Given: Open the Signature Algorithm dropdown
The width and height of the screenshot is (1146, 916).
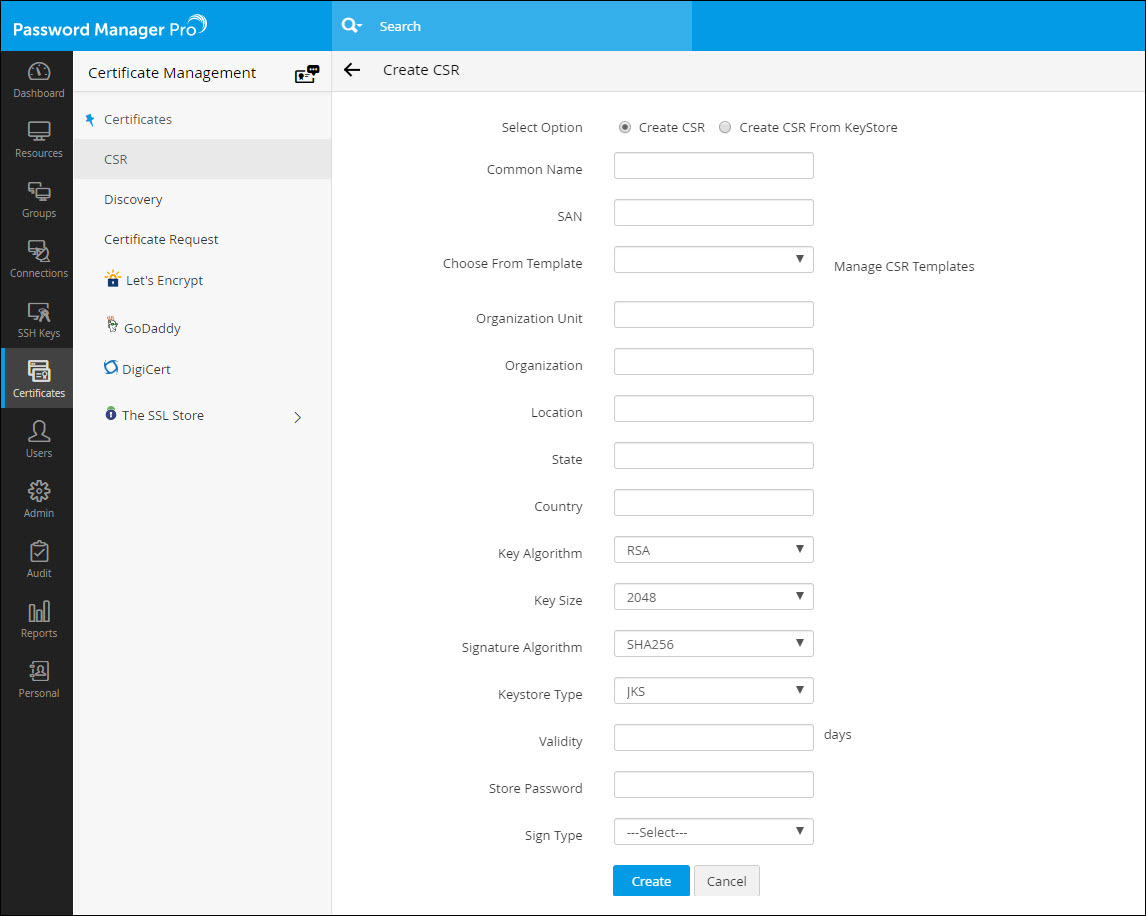Looking at the screenshot, I should click(x=713, y=643).
